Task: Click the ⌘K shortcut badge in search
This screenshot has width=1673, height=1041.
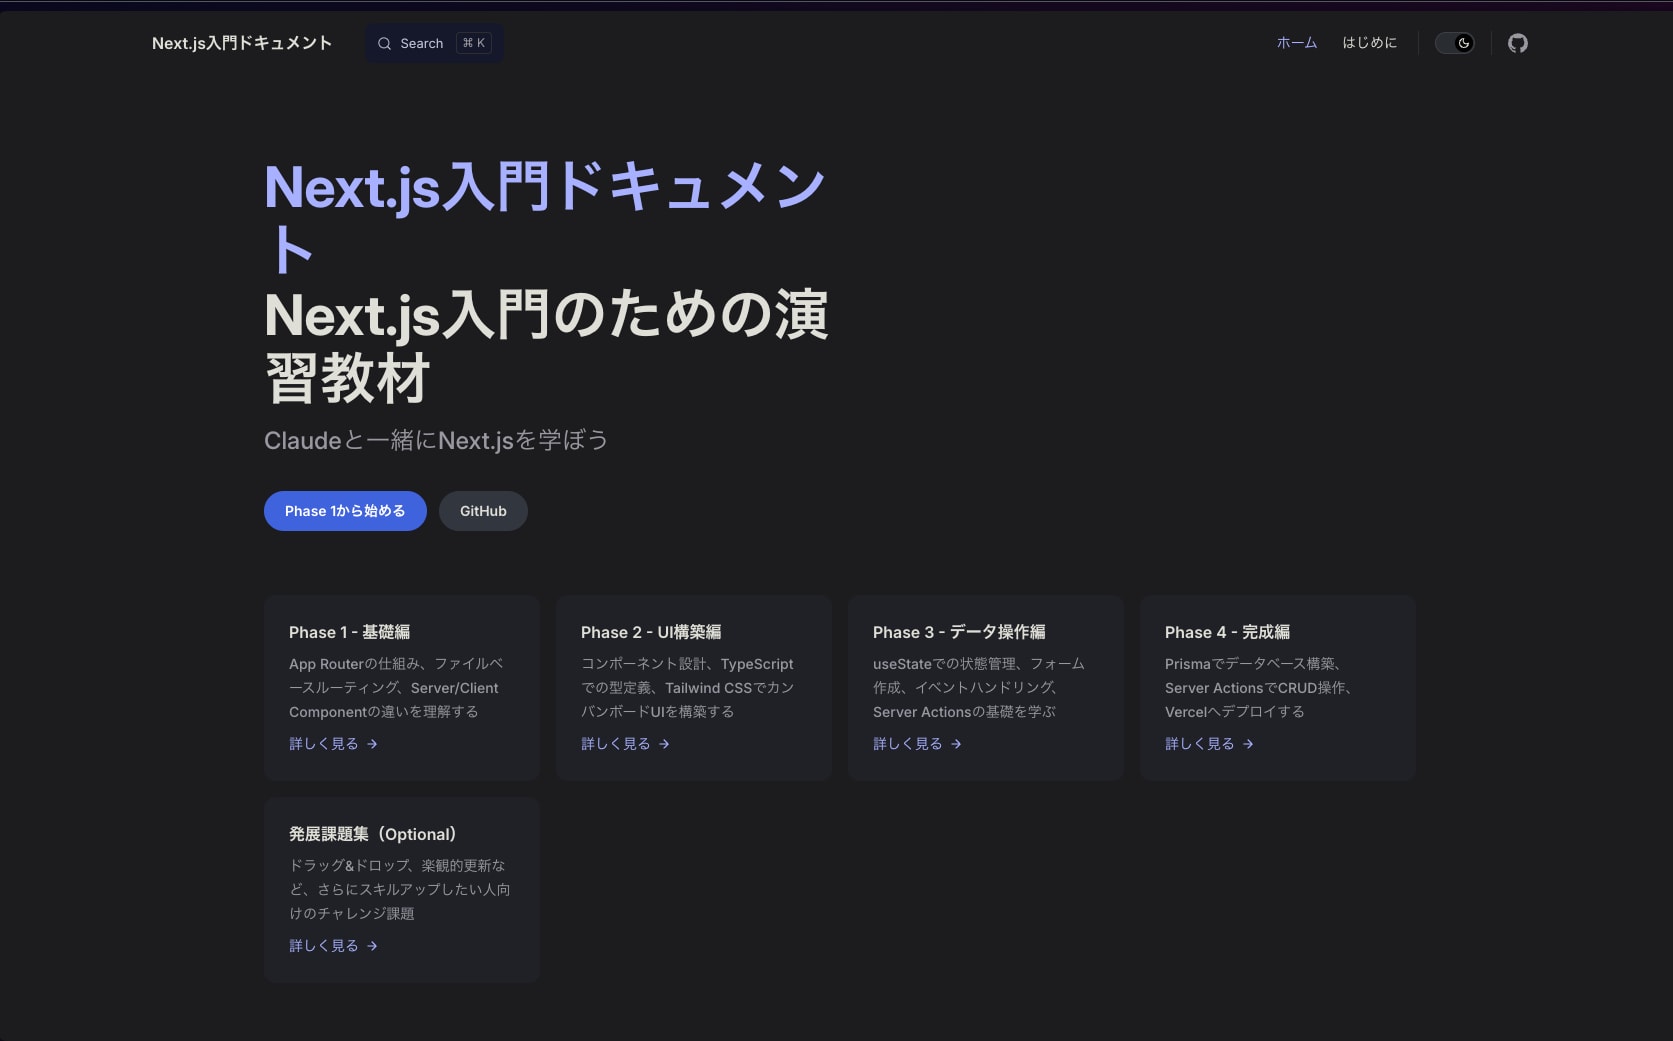Action: click(x=474, y=43)
